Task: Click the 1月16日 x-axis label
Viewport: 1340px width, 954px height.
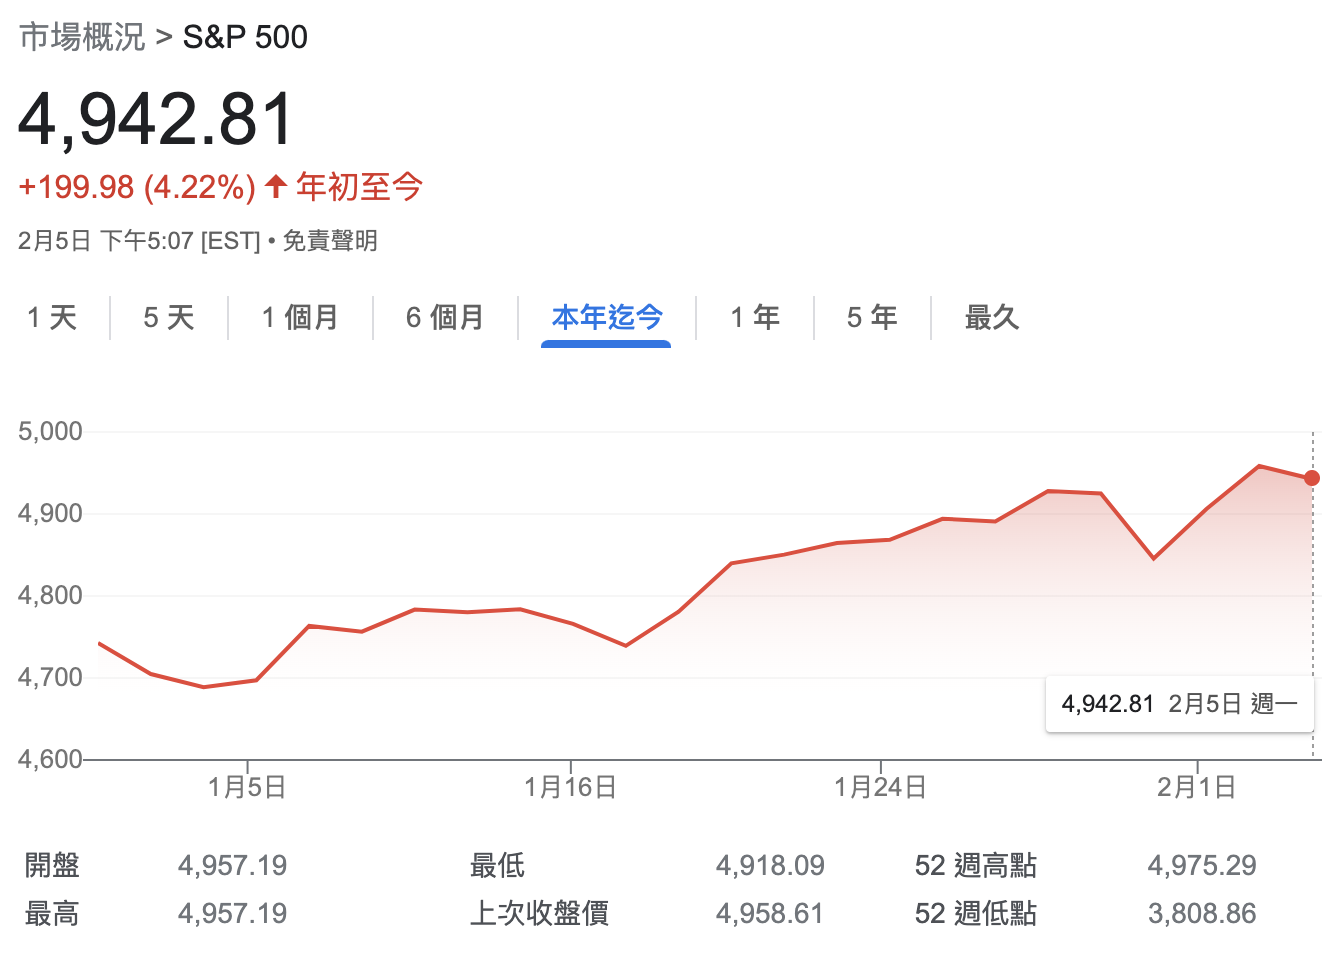Action: [x=570, y=787]
